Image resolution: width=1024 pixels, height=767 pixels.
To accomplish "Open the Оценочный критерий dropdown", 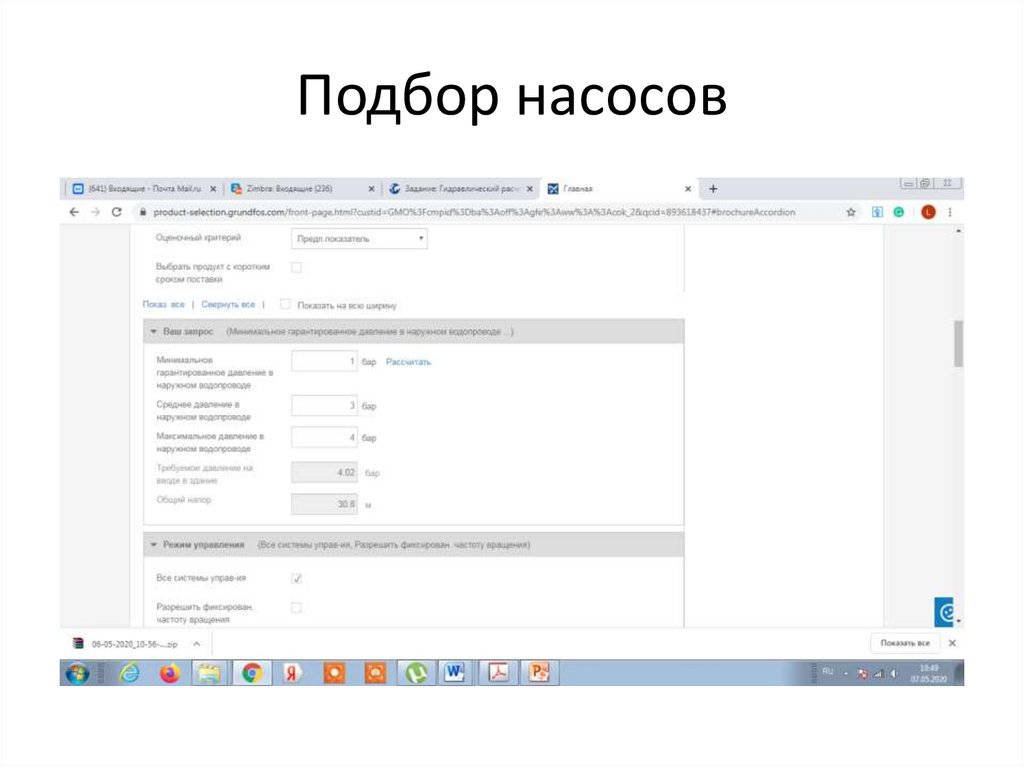I will point(358,238).
